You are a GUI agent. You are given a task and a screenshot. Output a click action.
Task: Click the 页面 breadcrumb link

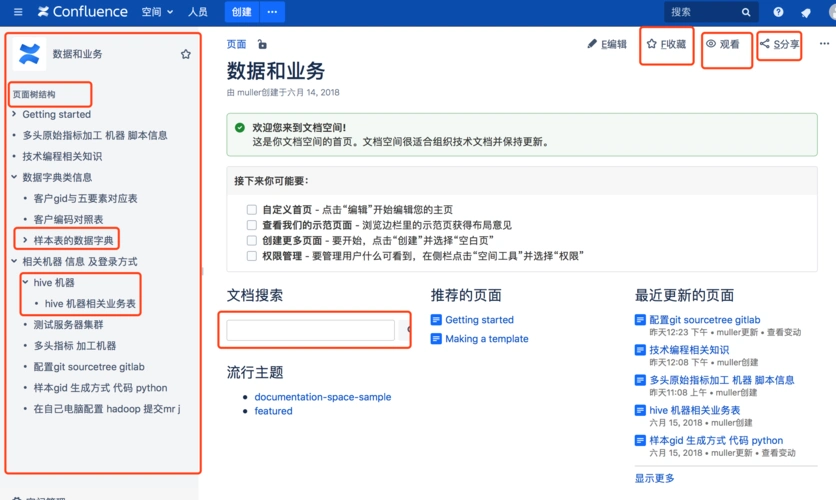(236, 44)
